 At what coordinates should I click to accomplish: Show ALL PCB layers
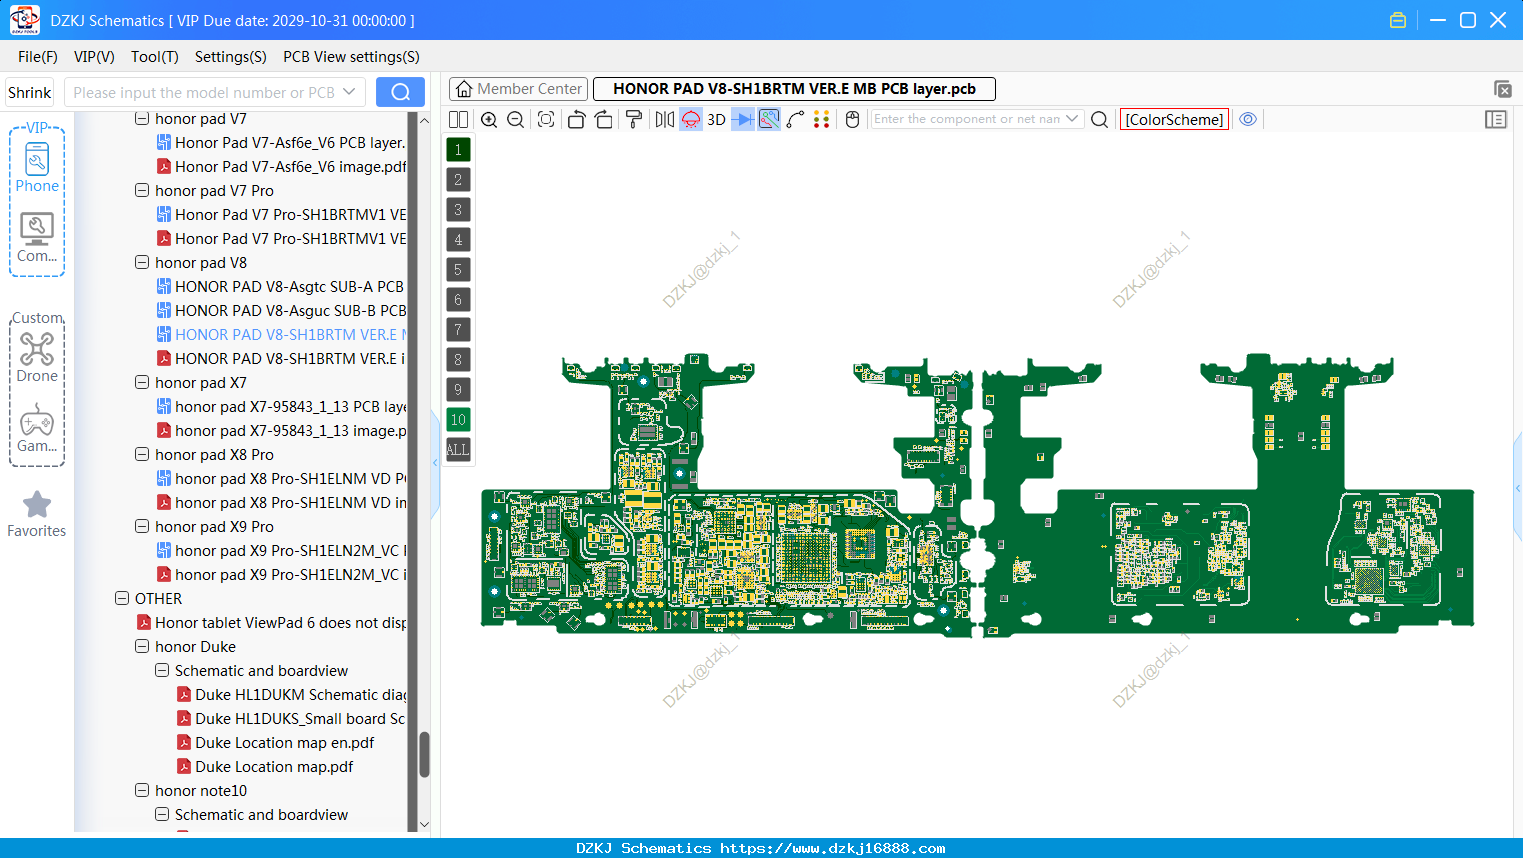[458, 450]
